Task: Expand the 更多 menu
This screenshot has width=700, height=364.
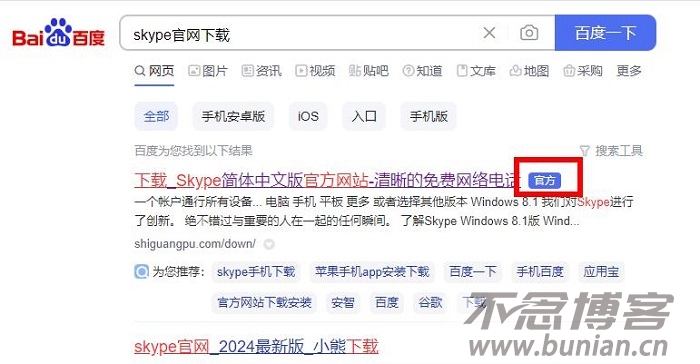Action: click(629, 71)
